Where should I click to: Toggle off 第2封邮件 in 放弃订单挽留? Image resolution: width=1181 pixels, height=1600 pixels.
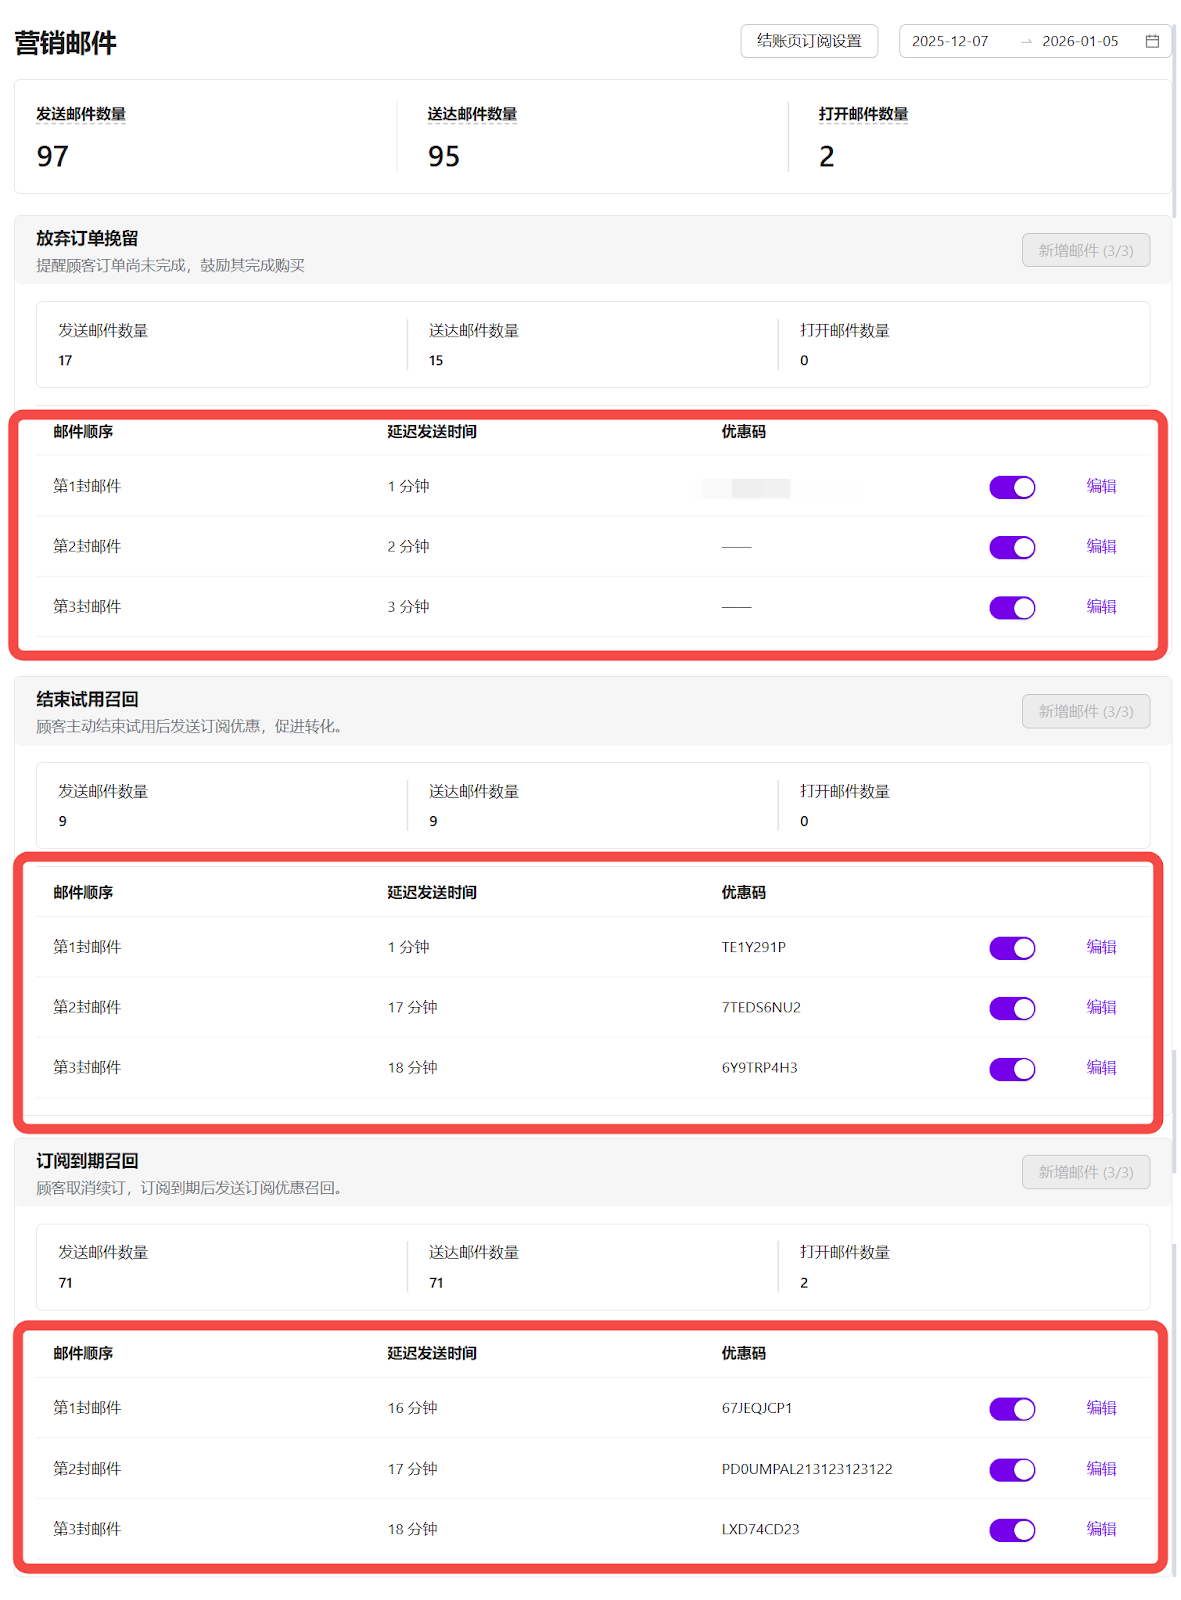tap(1011, 547)
